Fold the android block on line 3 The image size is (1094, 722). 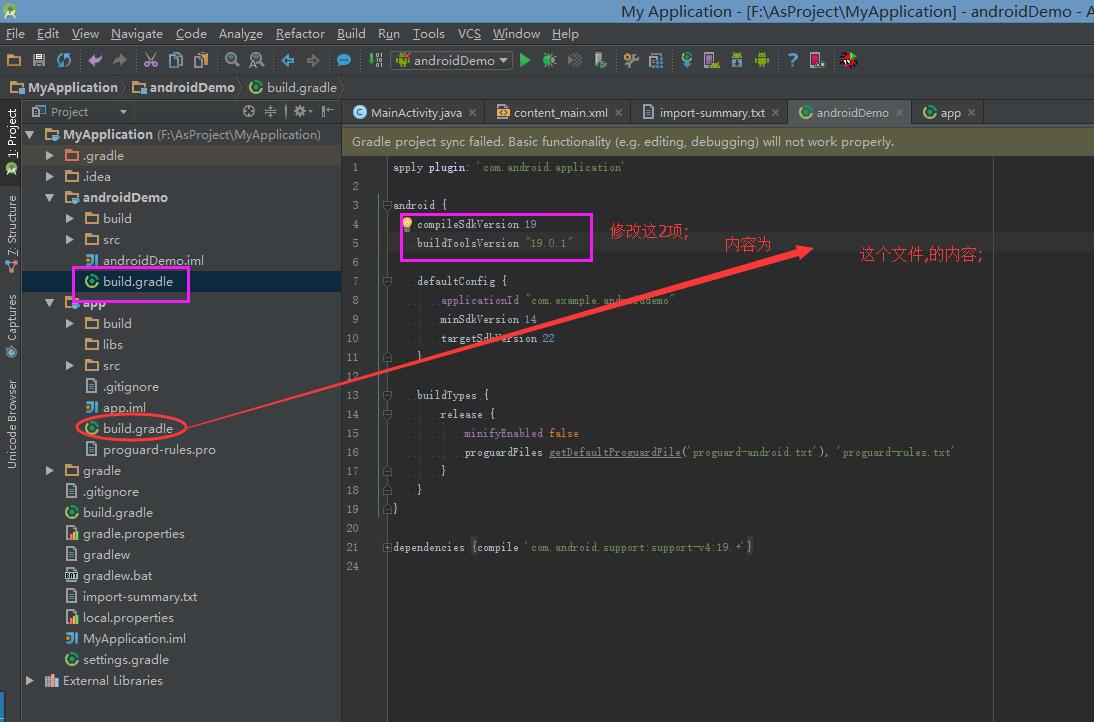(387, 205)
